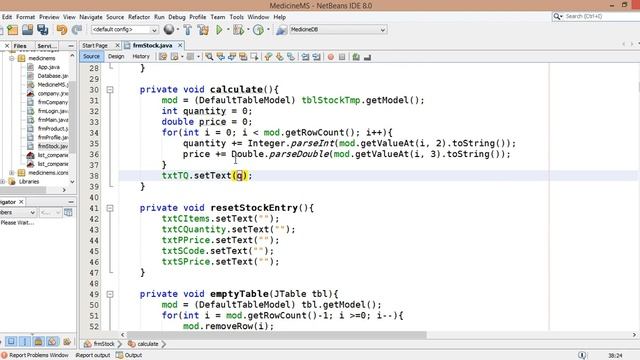The width and height of the screenshot is (640, 360).
Task: Toggle Show Non-Public Members filter
Action: click(38, 341)
